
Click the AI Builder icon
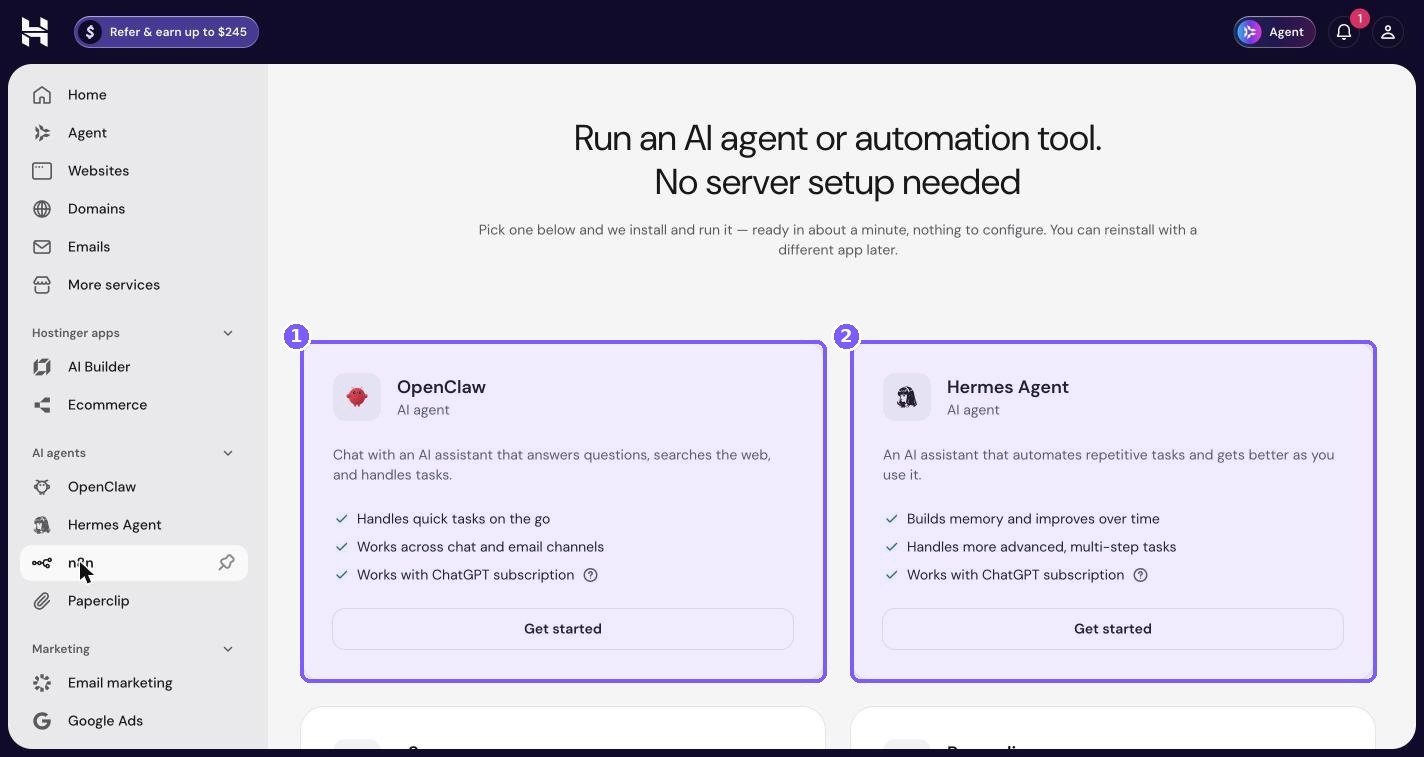click(42, 367)
